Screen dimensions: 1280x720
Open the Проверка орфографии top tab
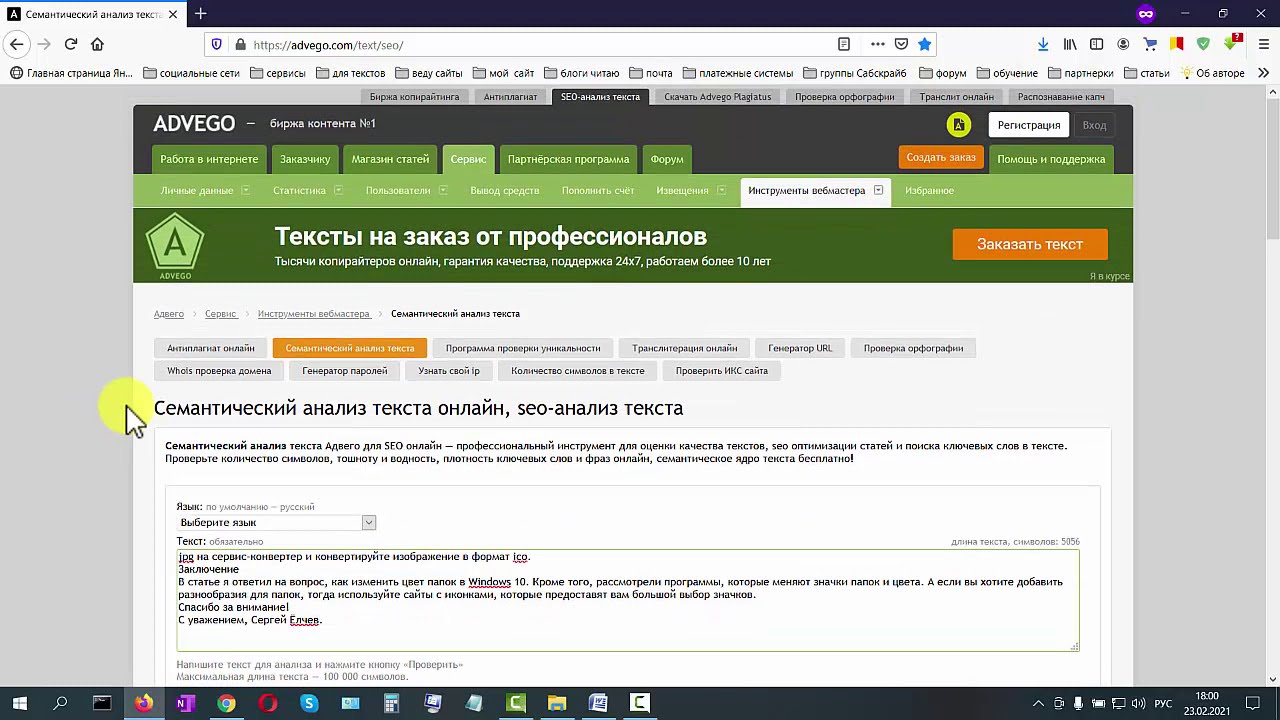(x=845, y=97)
